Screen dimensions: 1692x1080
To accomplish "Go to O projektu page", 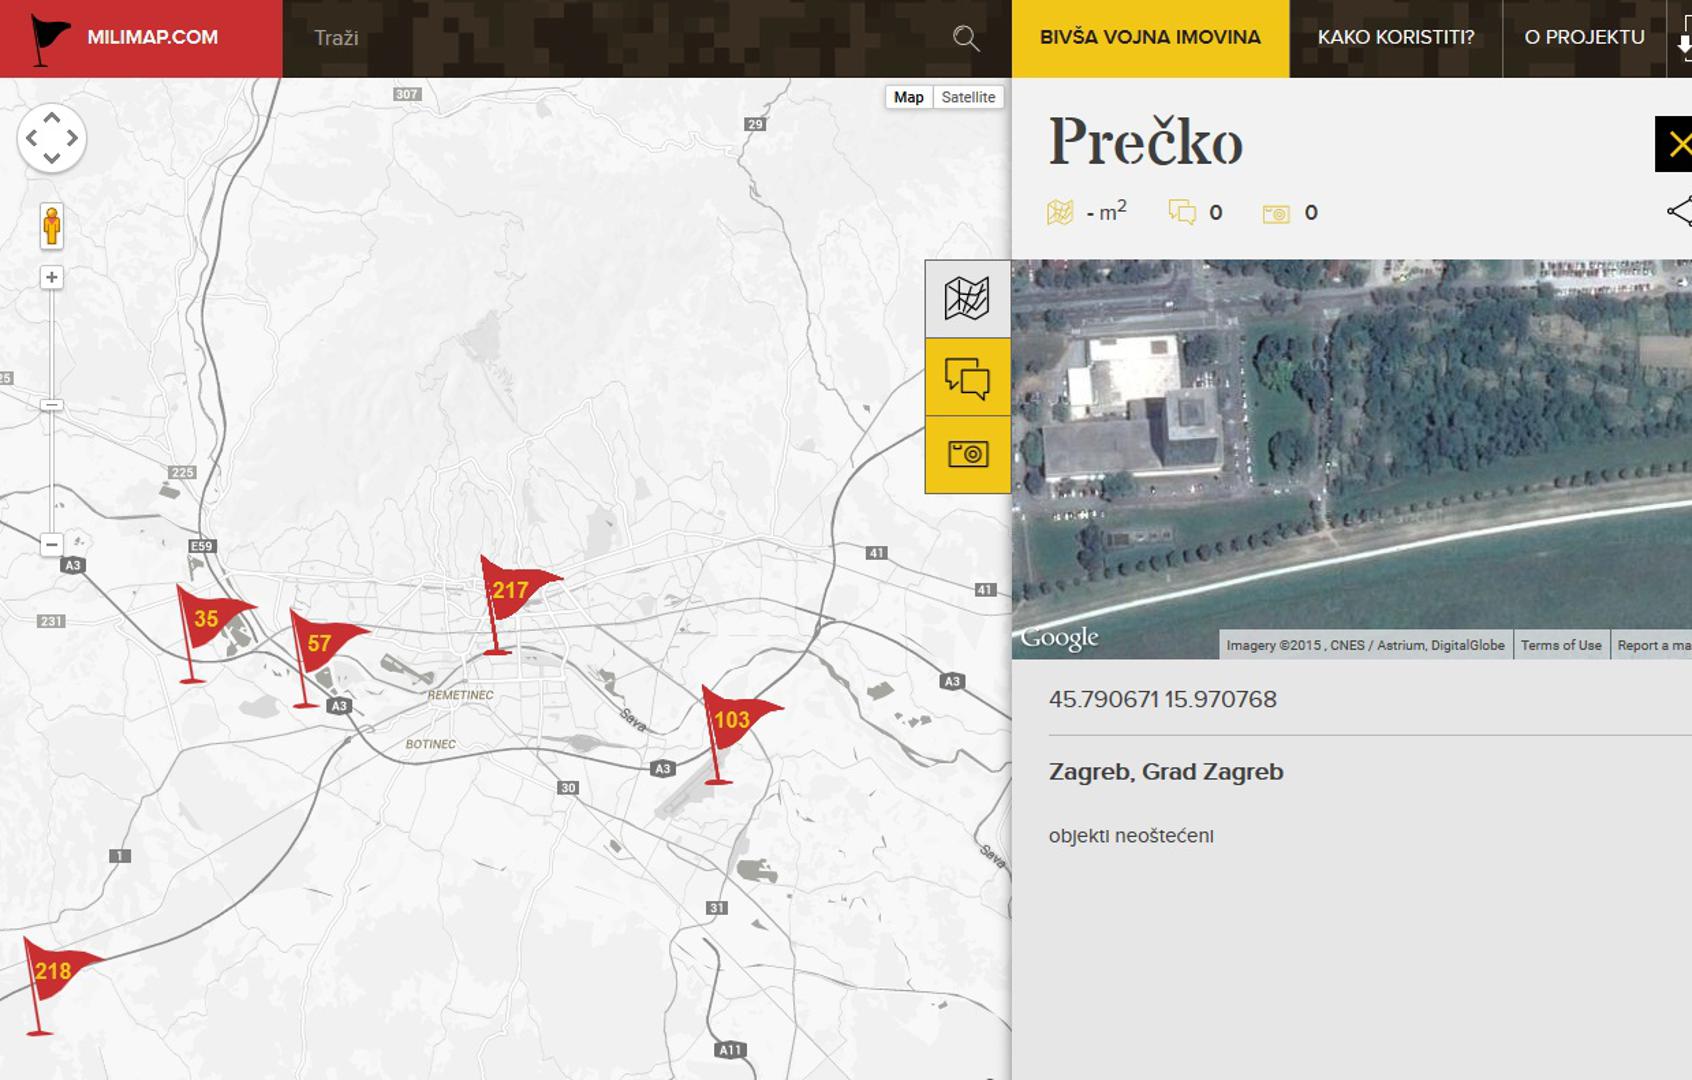I will click(1584, 38).
